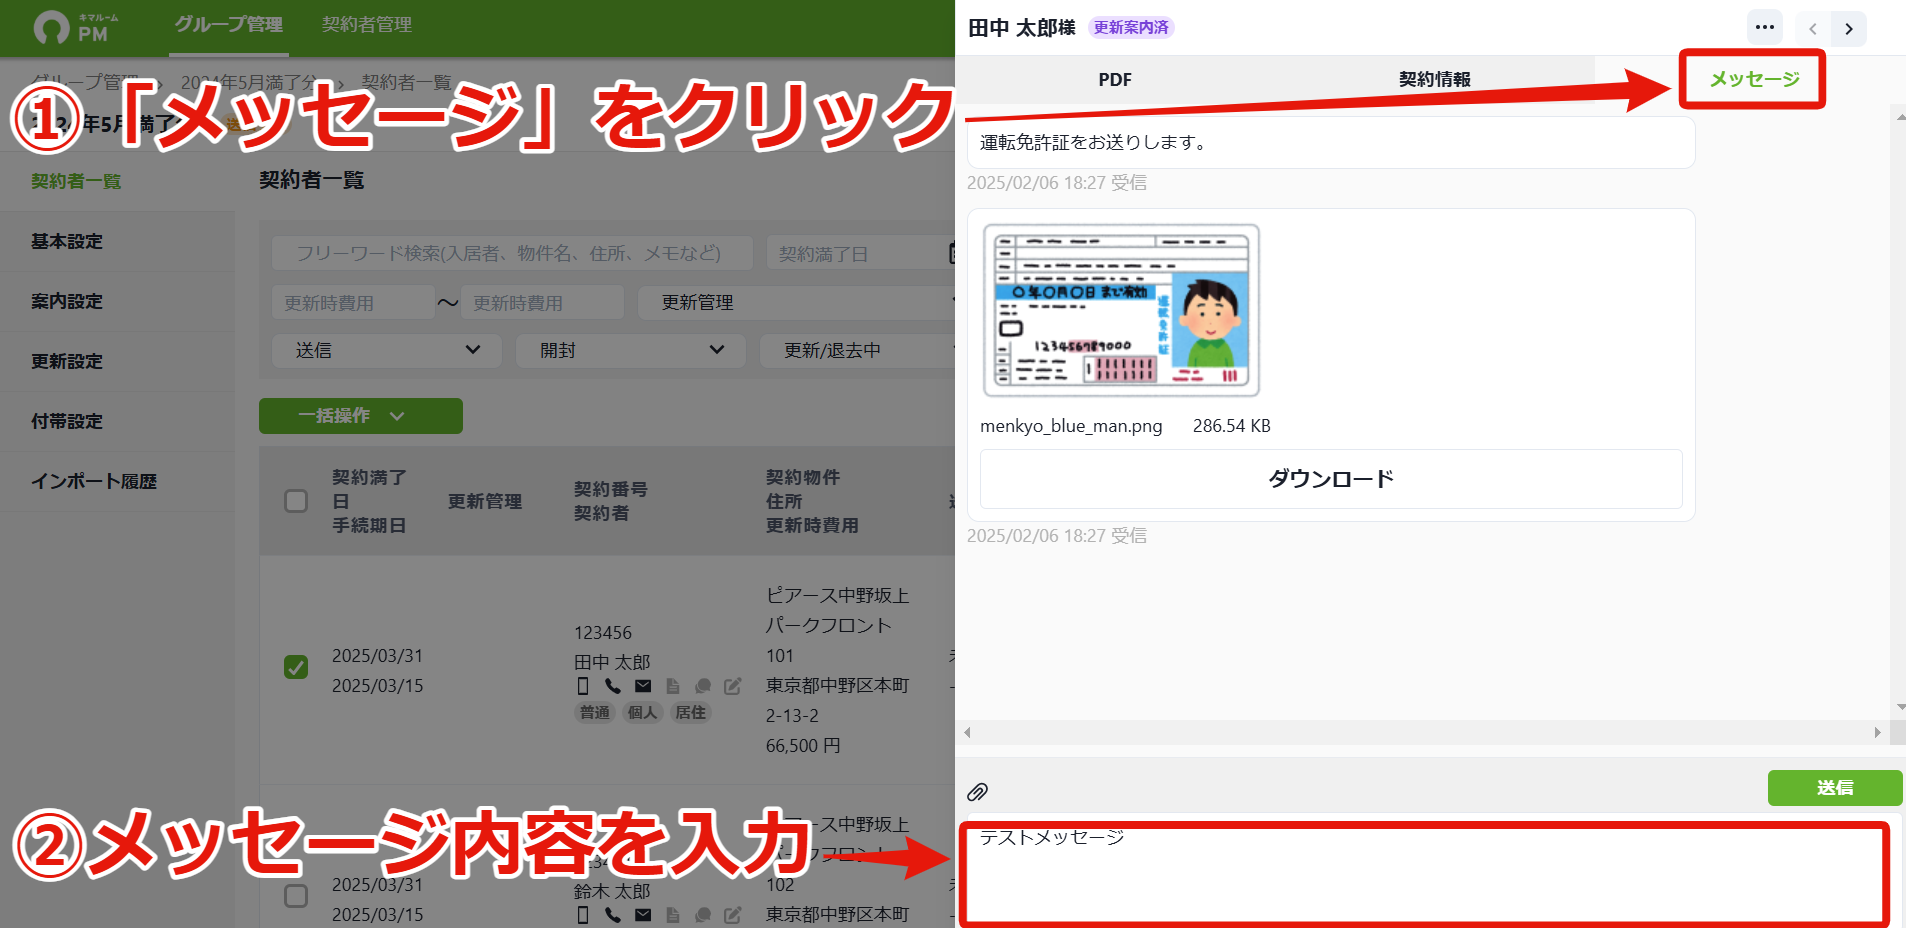Switch to the PDF tab
Viewport: 1906px width, 928px height.
1115,79
